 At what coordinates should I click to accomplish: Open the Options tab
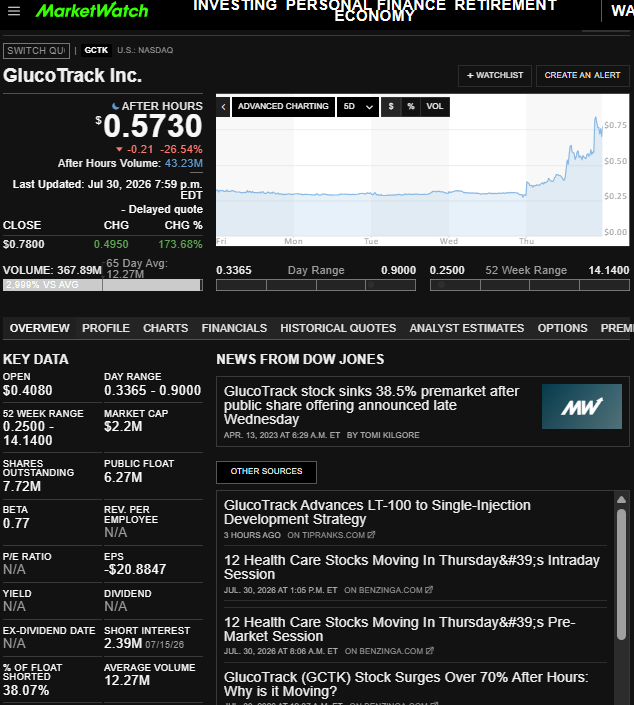pos(563,328)
